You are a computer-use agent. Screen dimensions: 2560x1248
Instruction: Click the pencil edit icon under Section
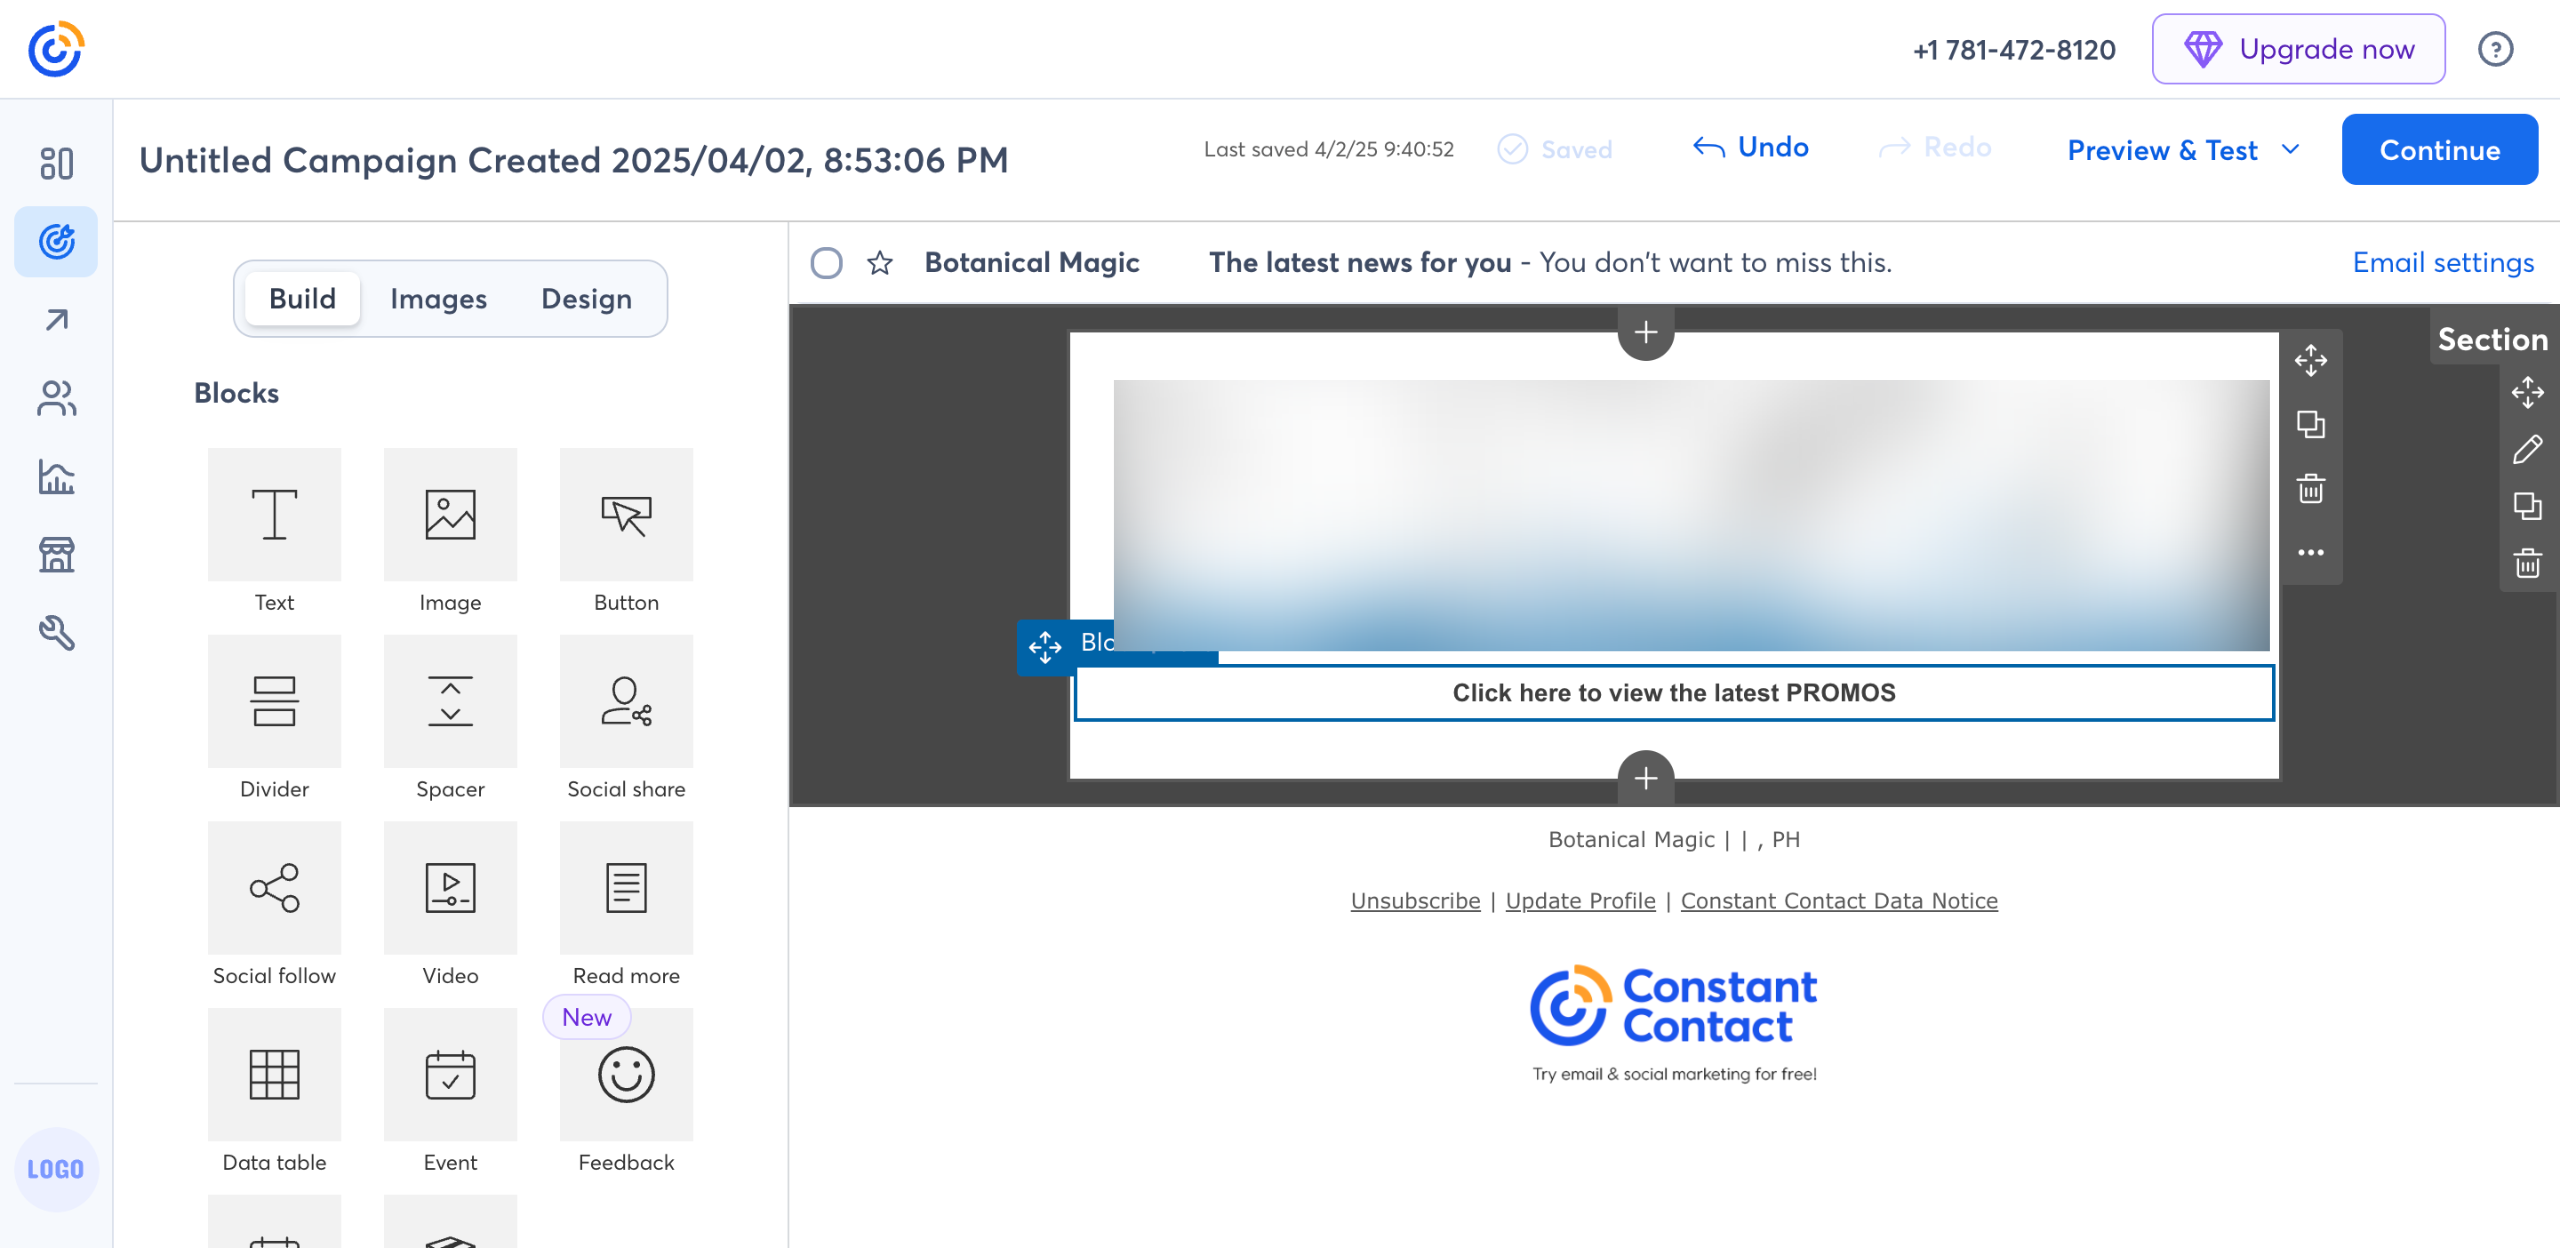(x=2527, y=449)
